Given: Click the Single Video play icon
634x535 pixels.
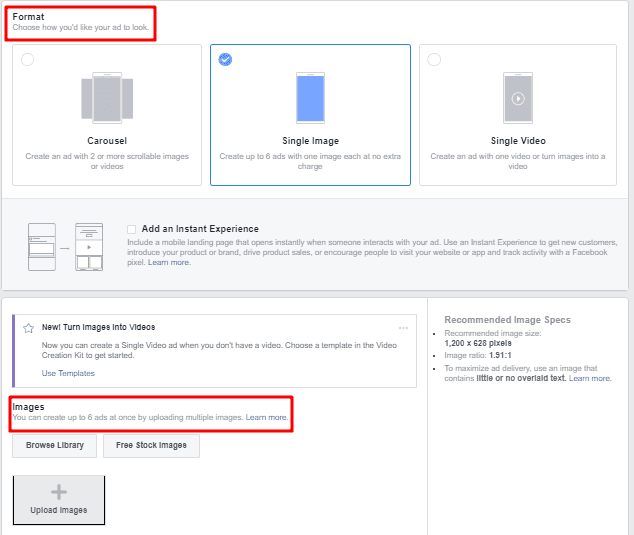Looking at the screenshot, I should click(517, 98).
